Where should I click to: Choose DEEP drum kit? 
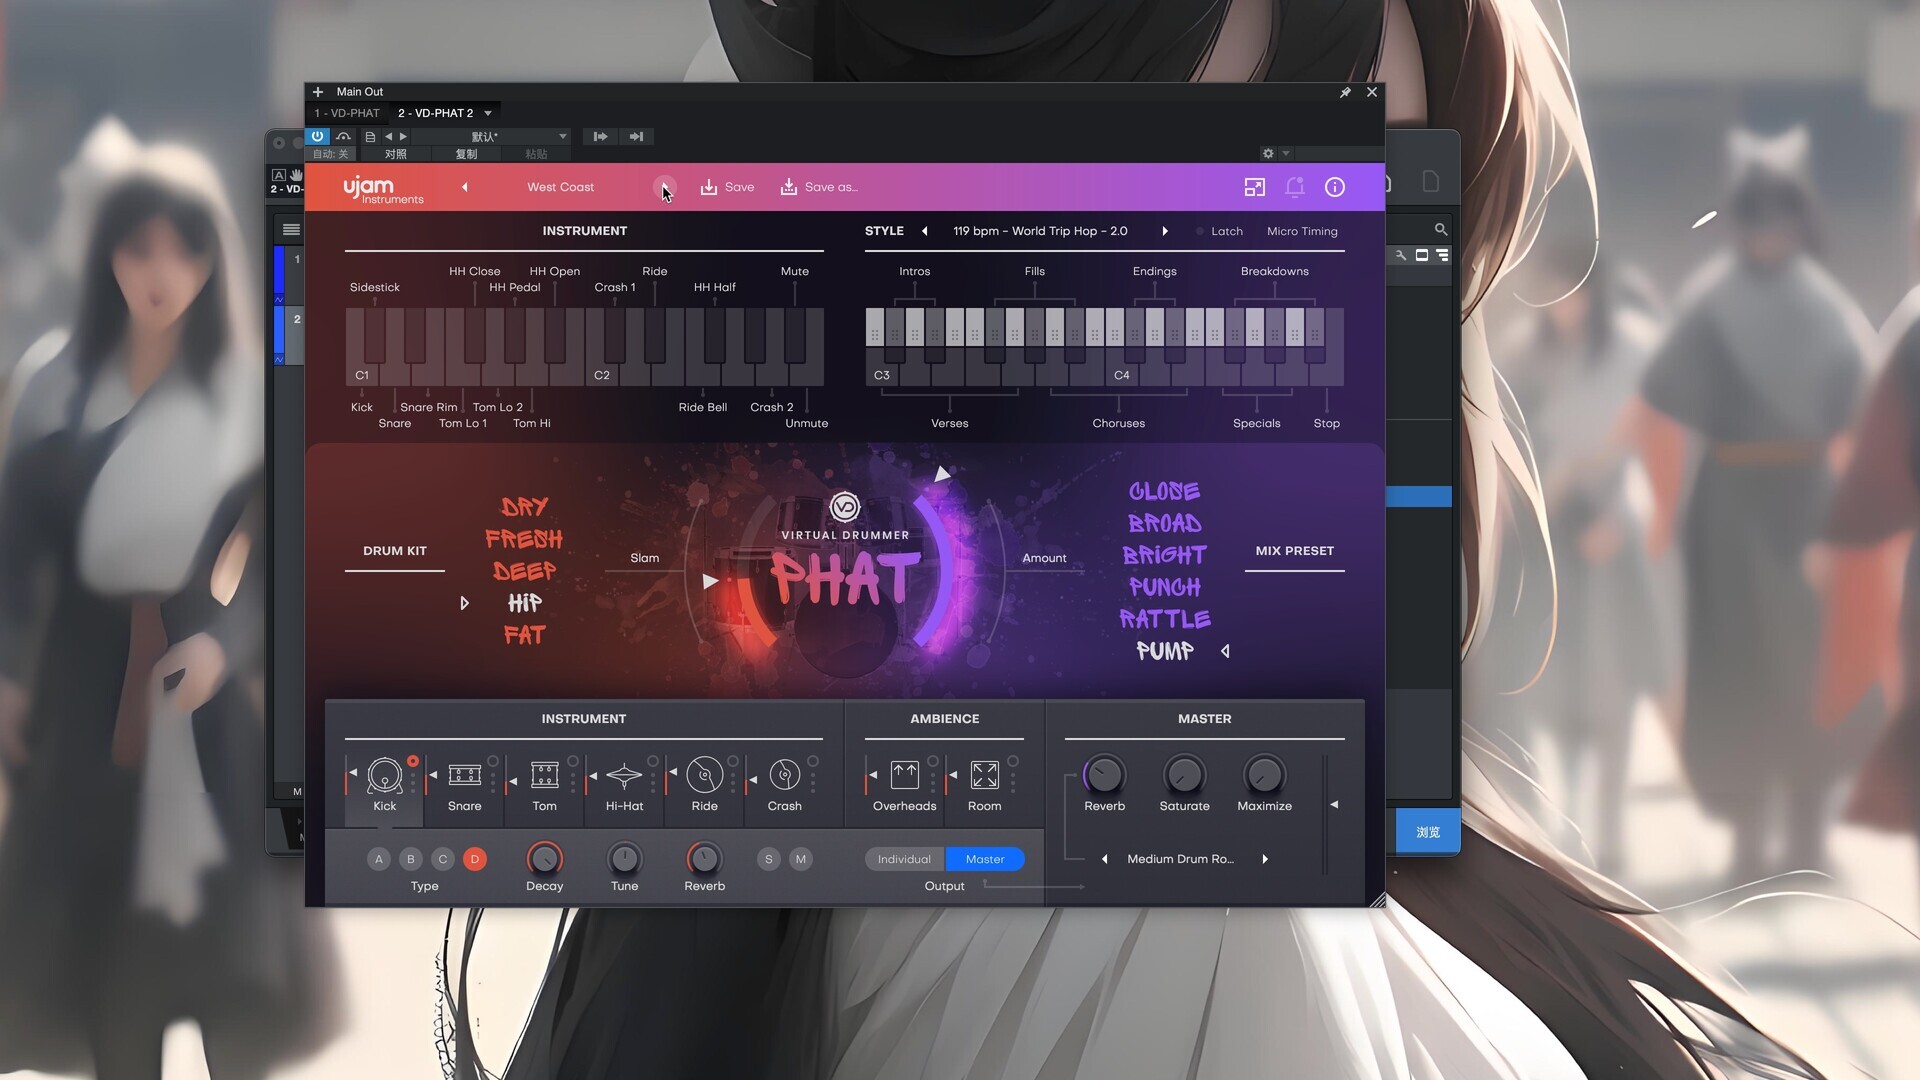(x=524, y=571)
